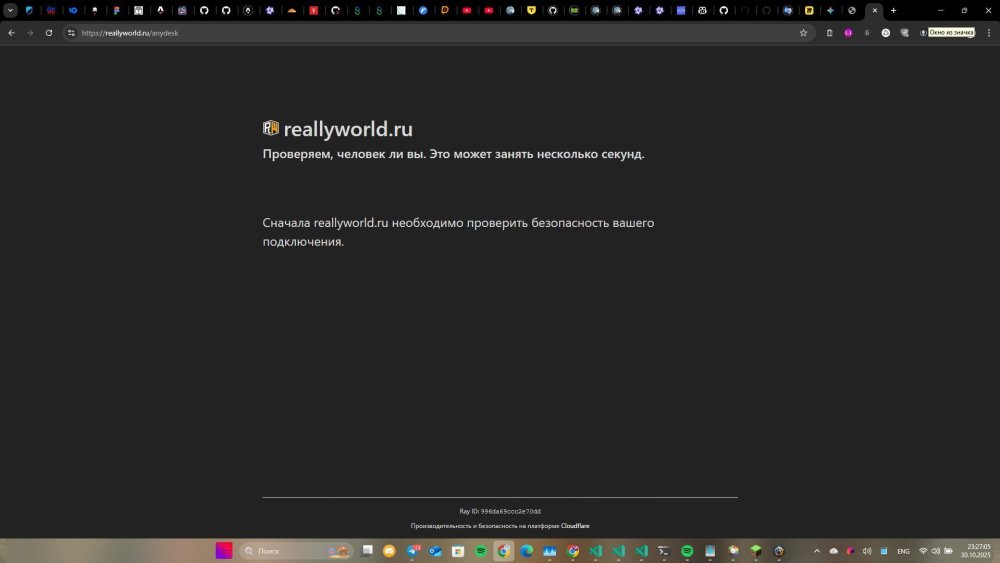
Task: Switch to the yellow T shield tab
Action: coord(531,10)
